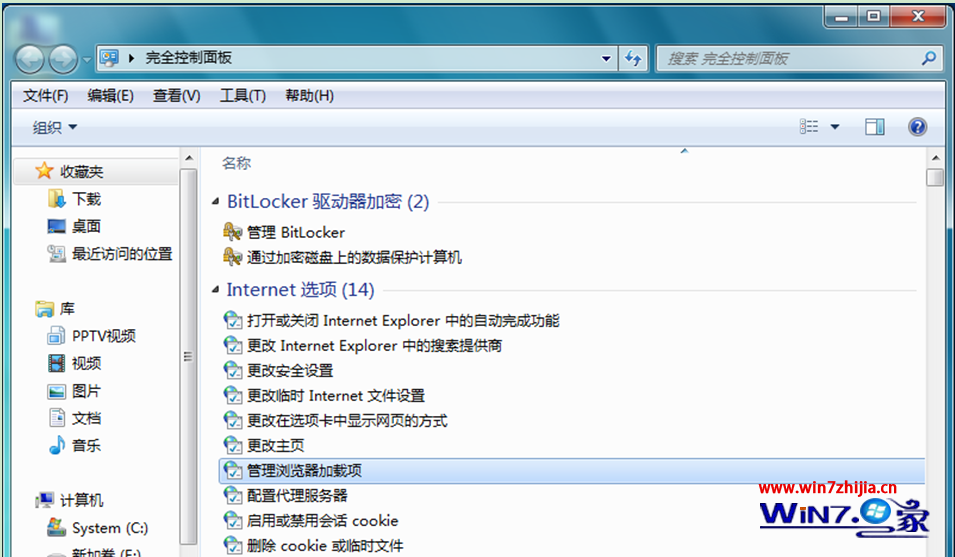This screenshot has width=955, height=557.
Task: Open 下载 folder in favorites
Action: [86, 199]
